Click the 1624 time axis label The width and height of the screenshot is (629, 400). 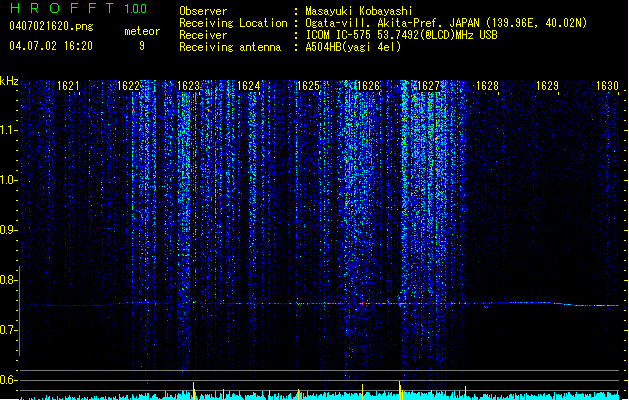point(248,86)
